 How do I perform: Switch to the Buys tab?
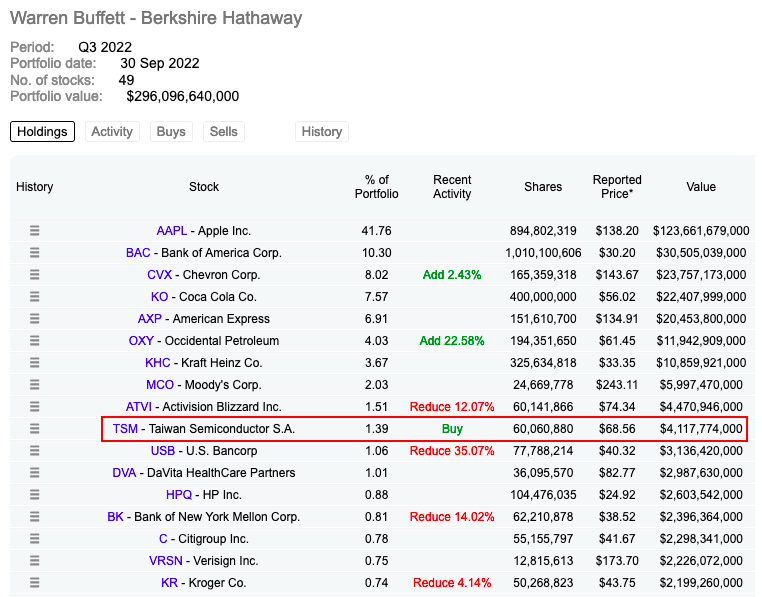click(x=171, y=132)
